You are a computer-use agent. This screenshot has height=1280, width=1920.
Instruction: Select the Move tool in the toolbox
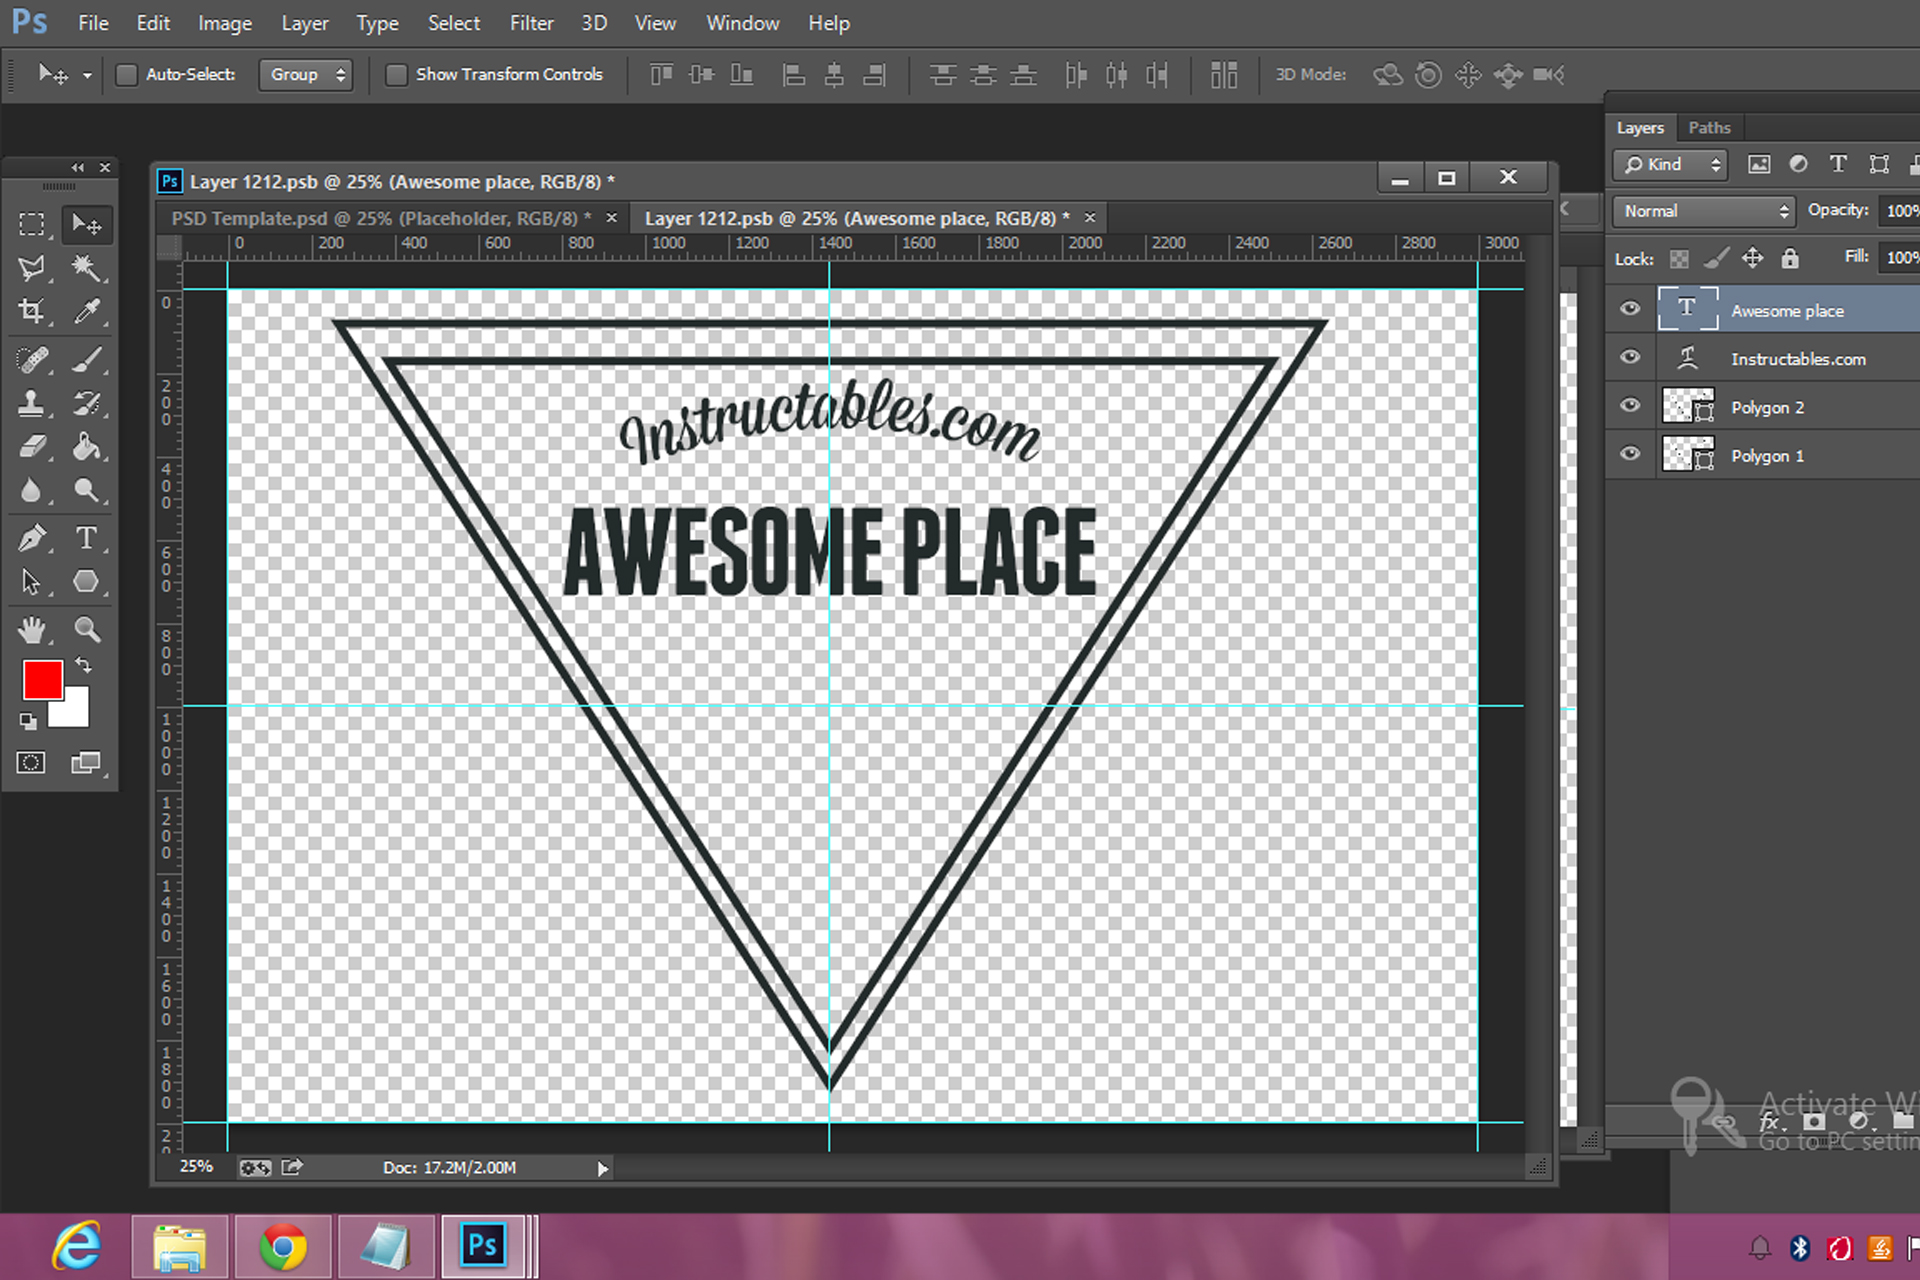pos(87,224)
